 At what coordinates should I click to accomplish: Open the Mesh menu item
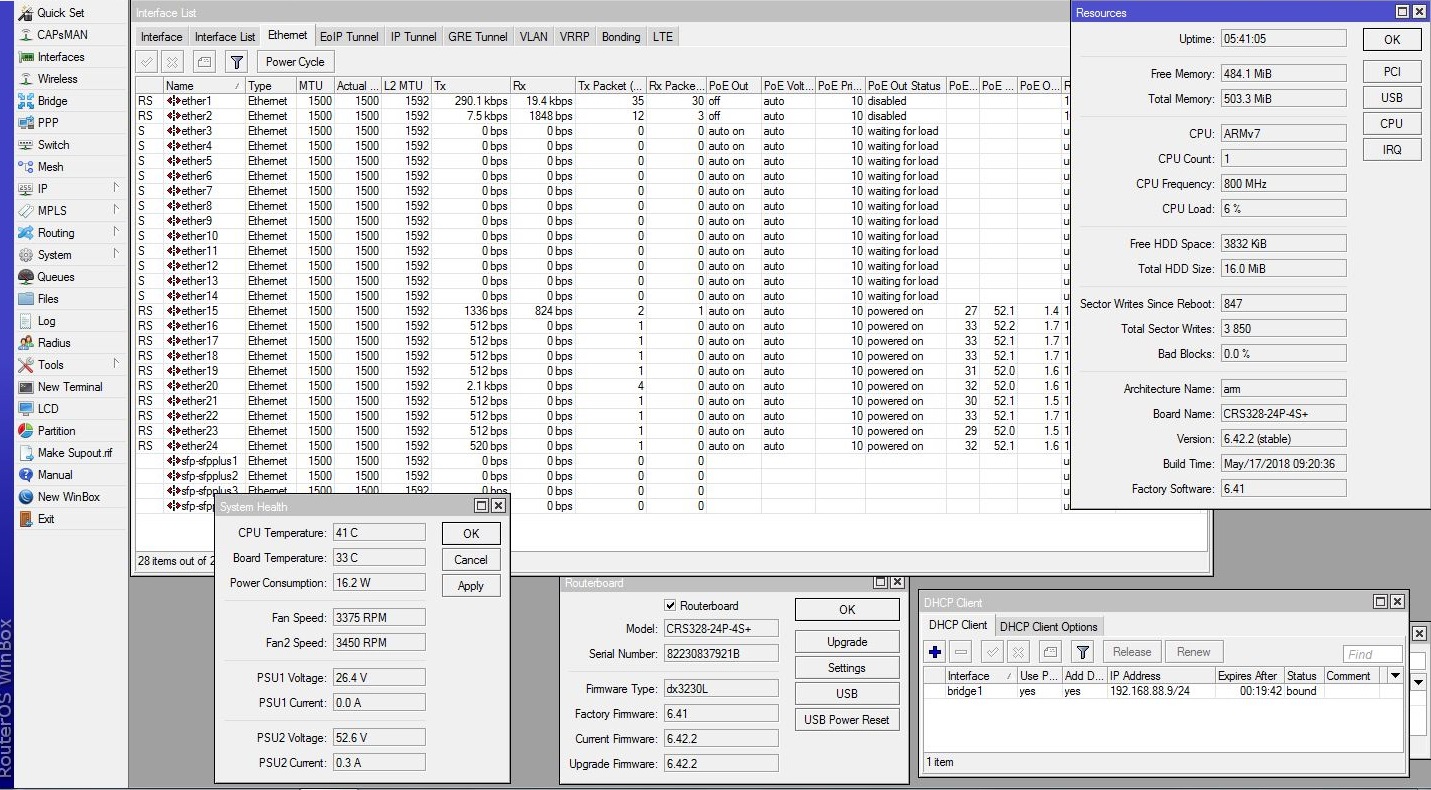(50, 167)
